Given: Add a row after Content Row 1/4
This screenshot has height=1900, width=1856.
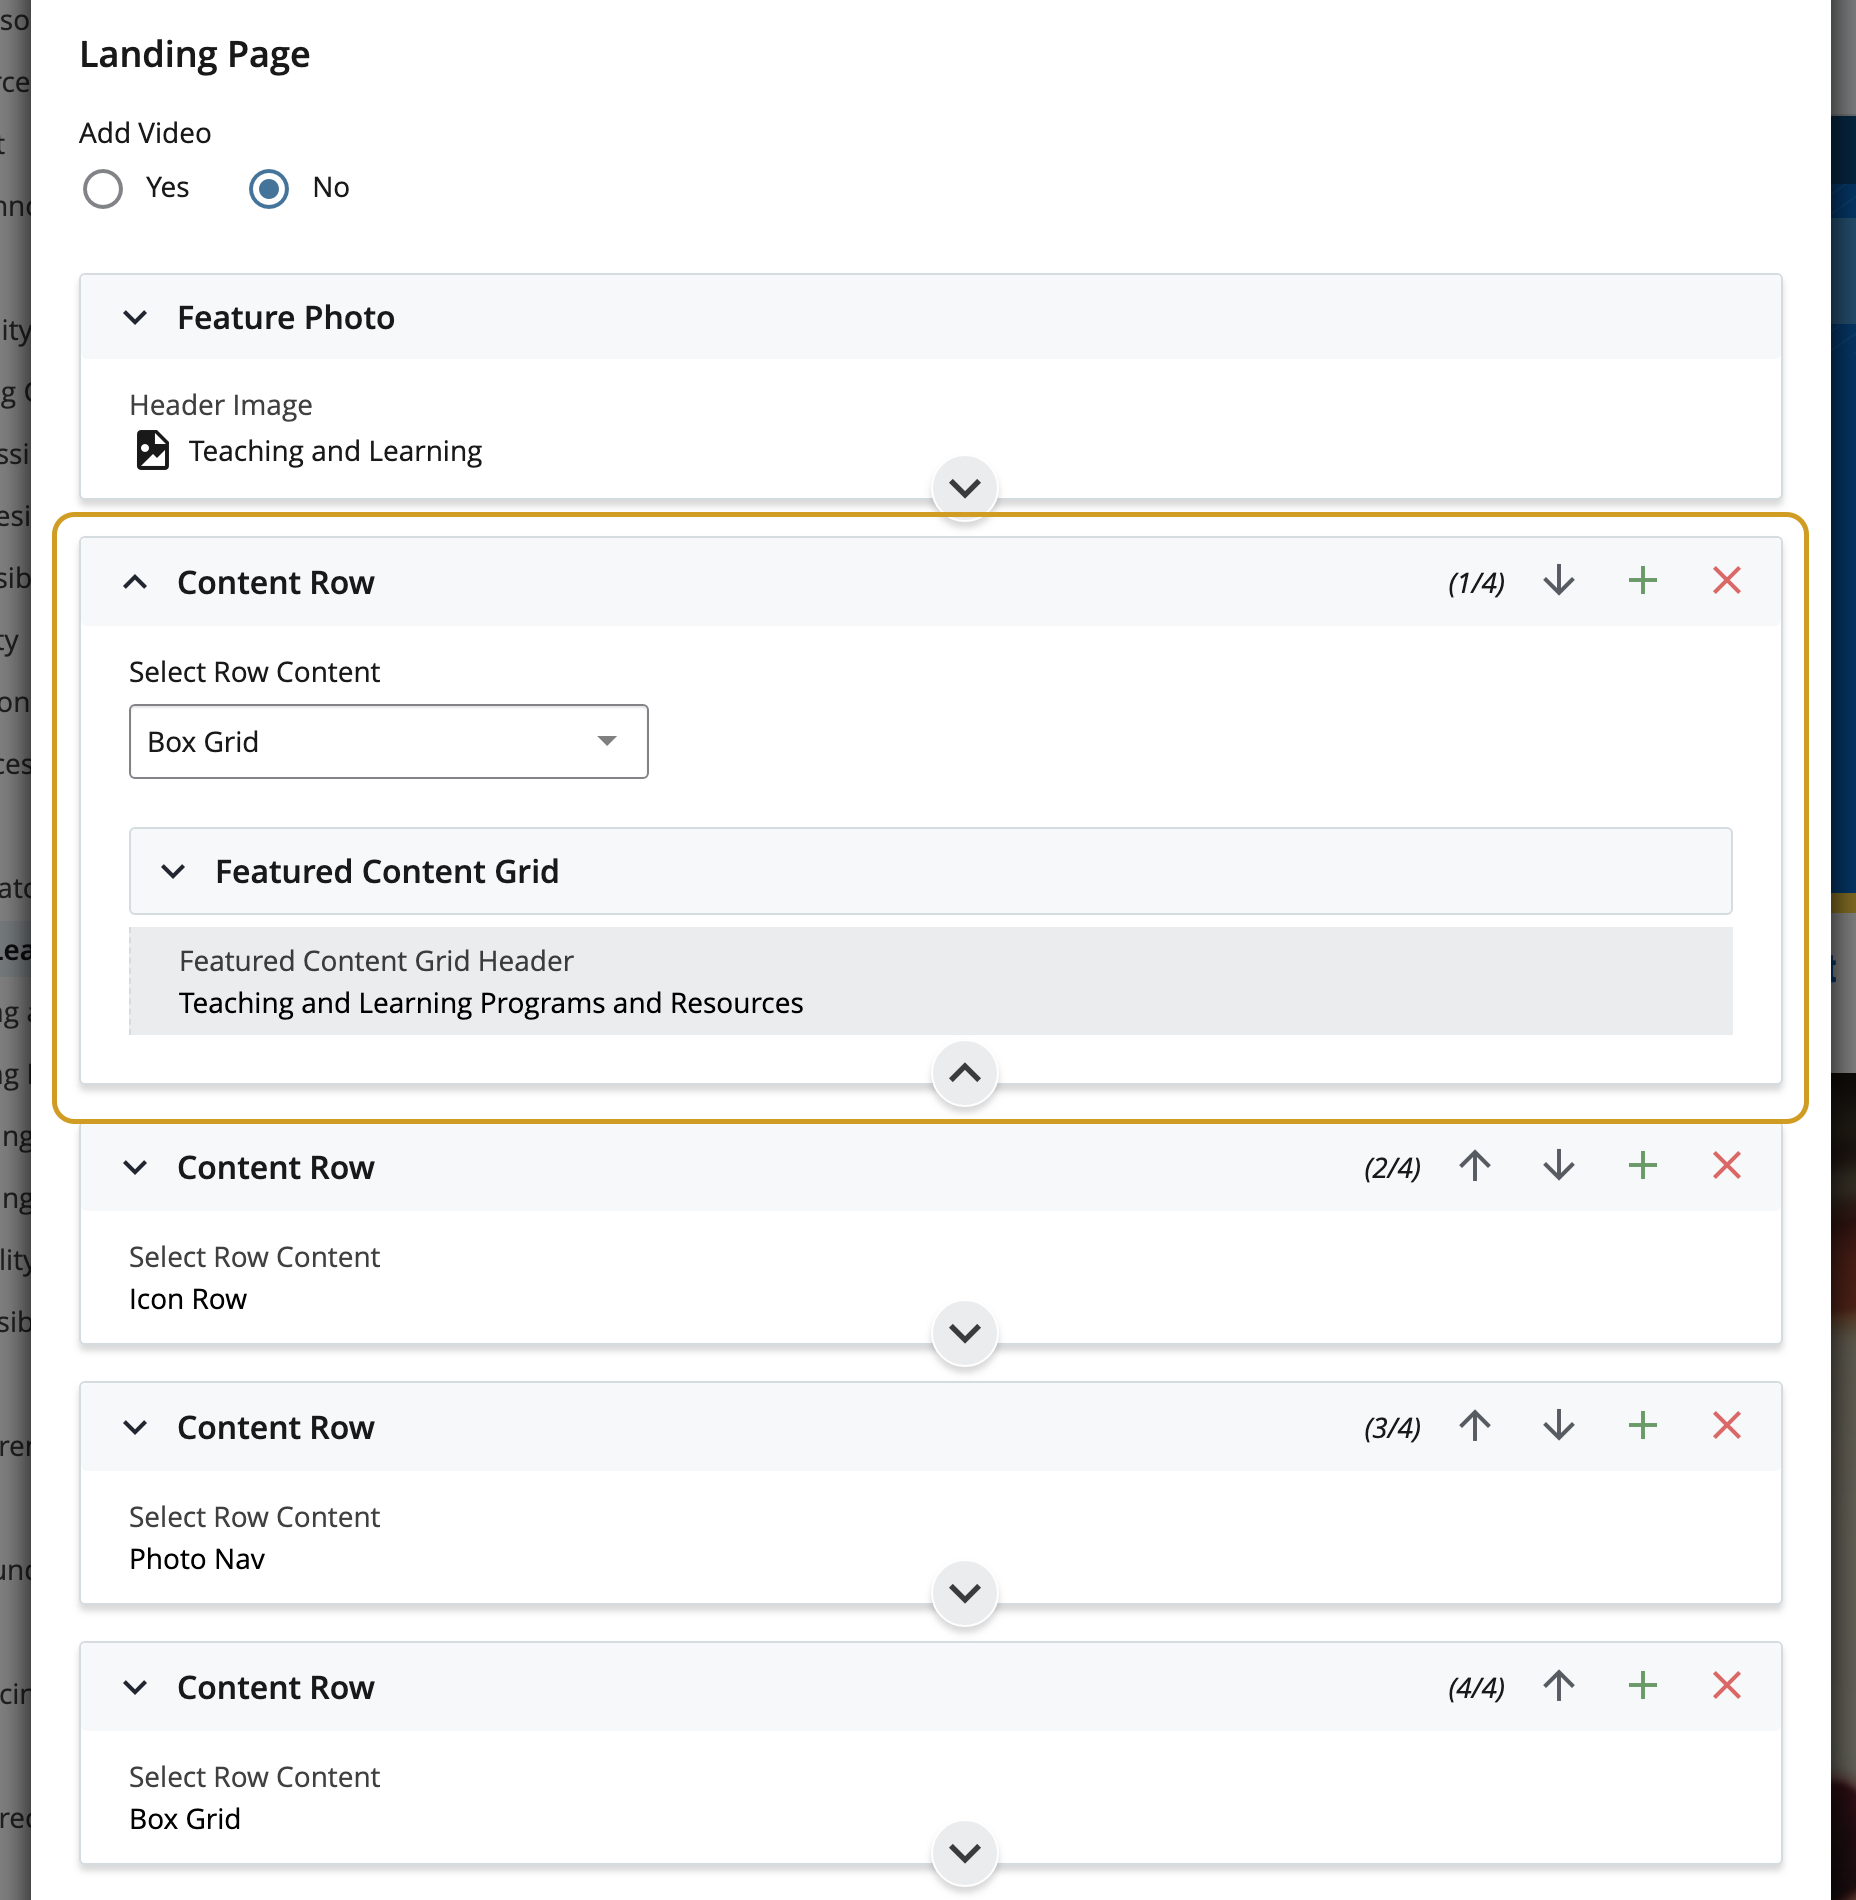Looking at the screenshot, I should tap(1643, 581).
